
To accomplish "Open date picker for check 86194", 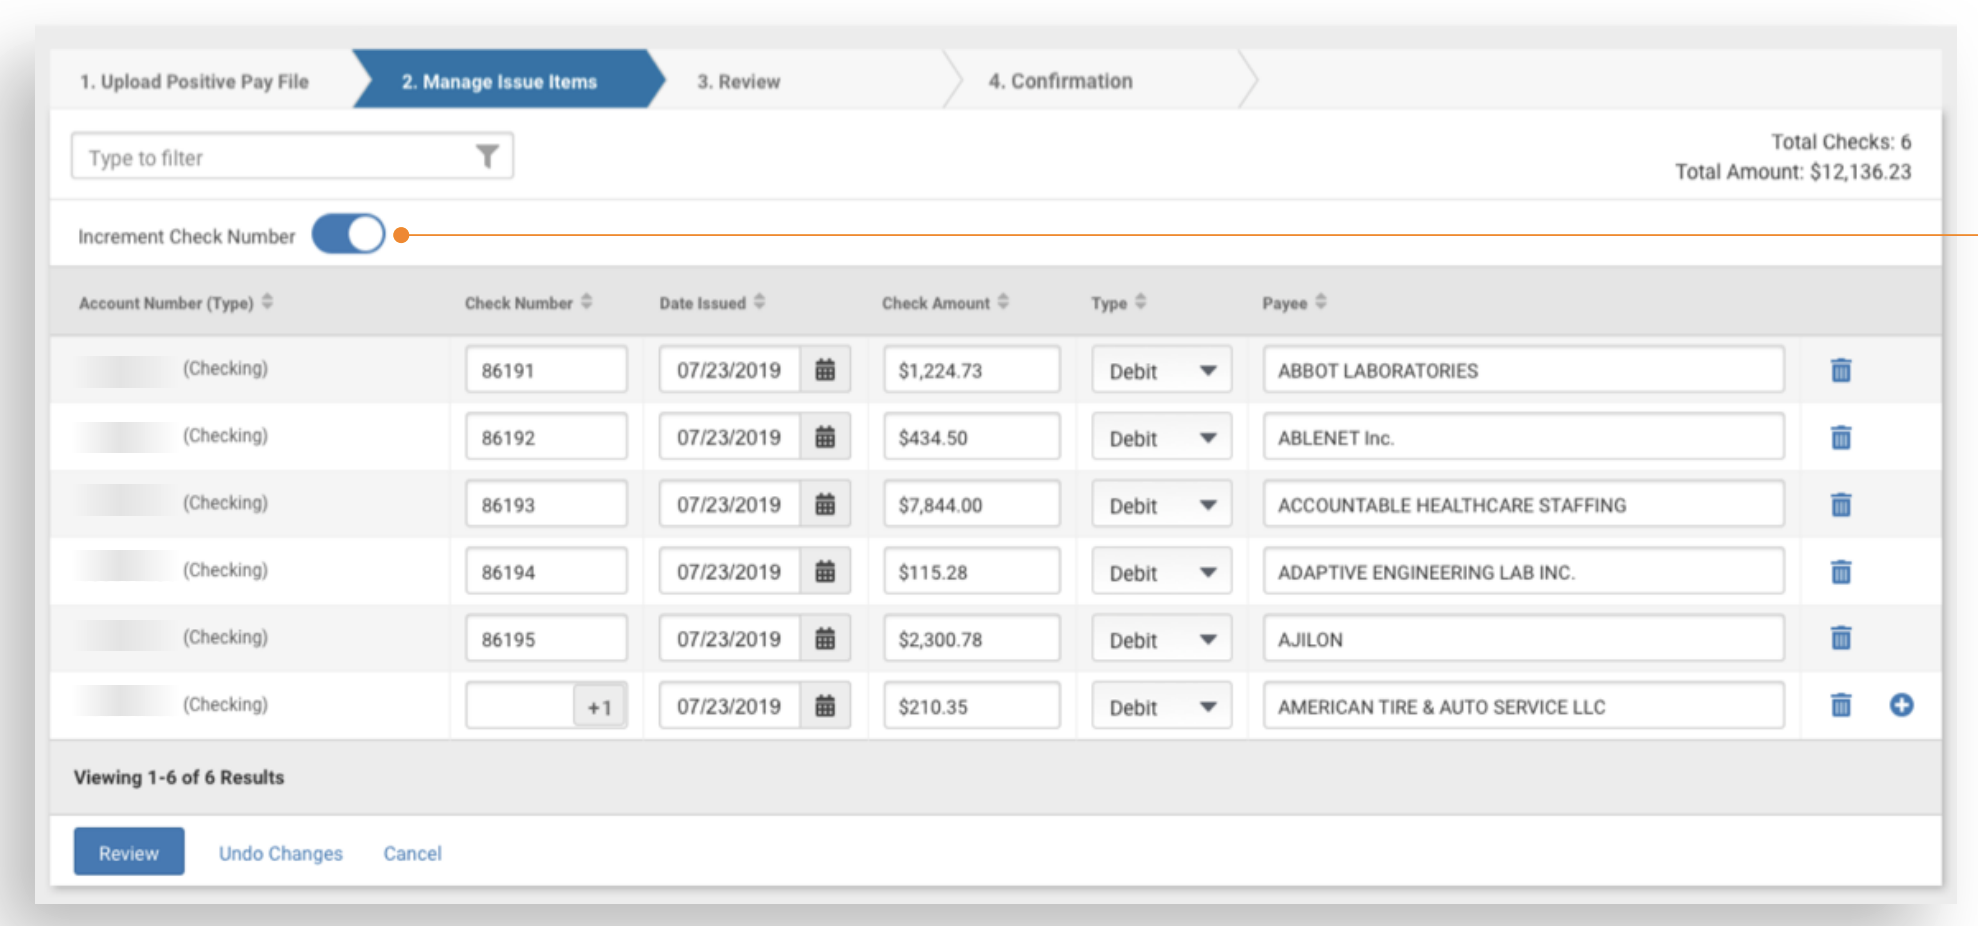I will (x=825, y=572).
